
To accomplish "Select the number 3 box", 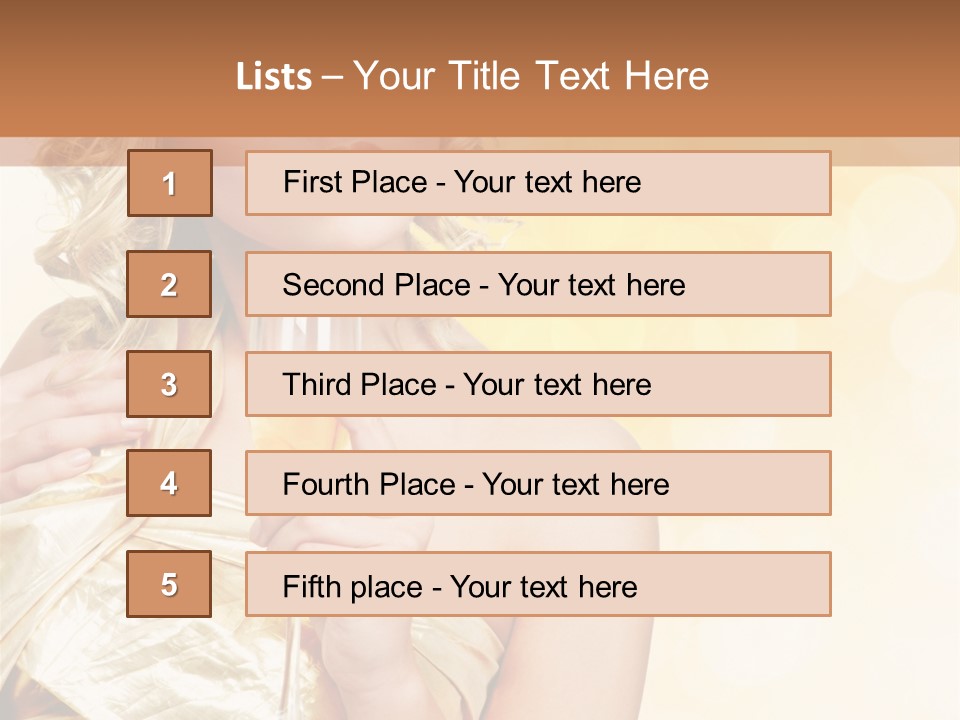I will click(169, 384).
